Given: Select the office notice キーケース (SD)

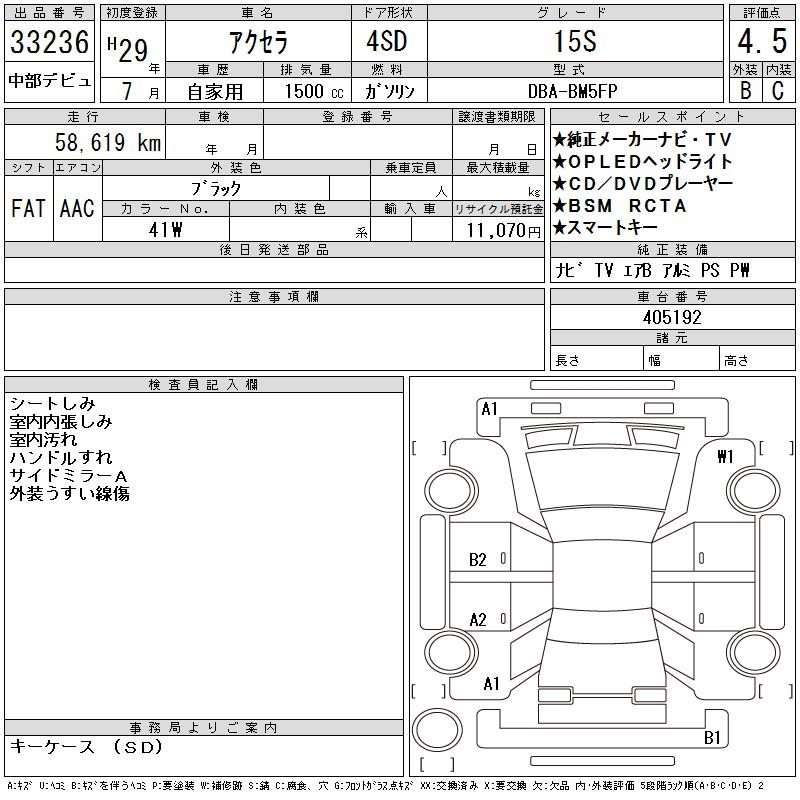Looking at the screenshot, I should (x=86, y=747).
